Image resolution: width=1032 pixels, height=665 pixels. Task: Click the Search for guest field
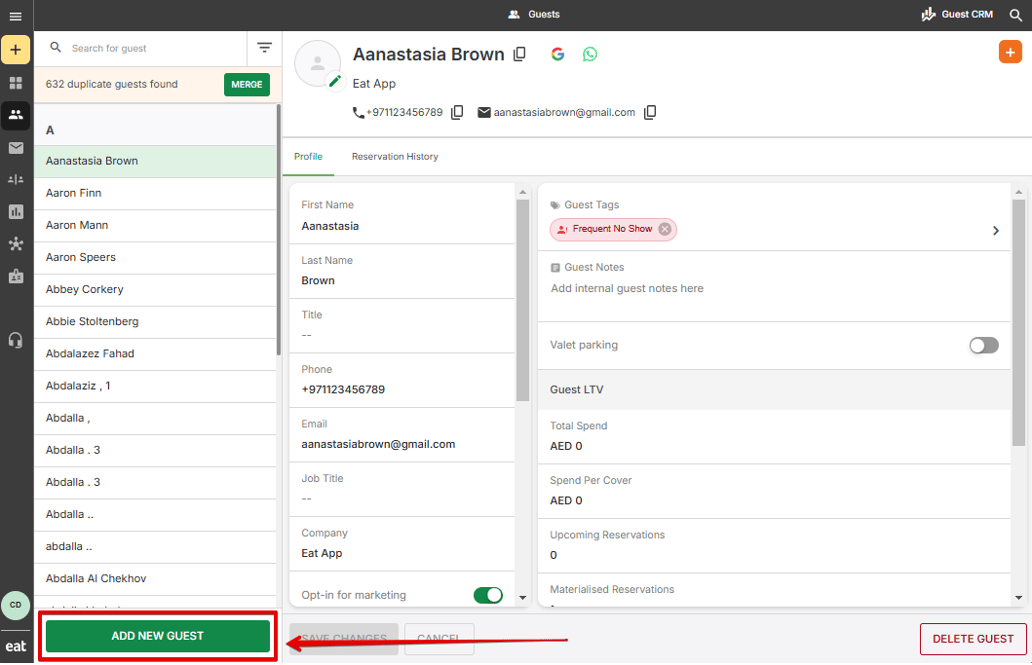[x=156, y=48]
